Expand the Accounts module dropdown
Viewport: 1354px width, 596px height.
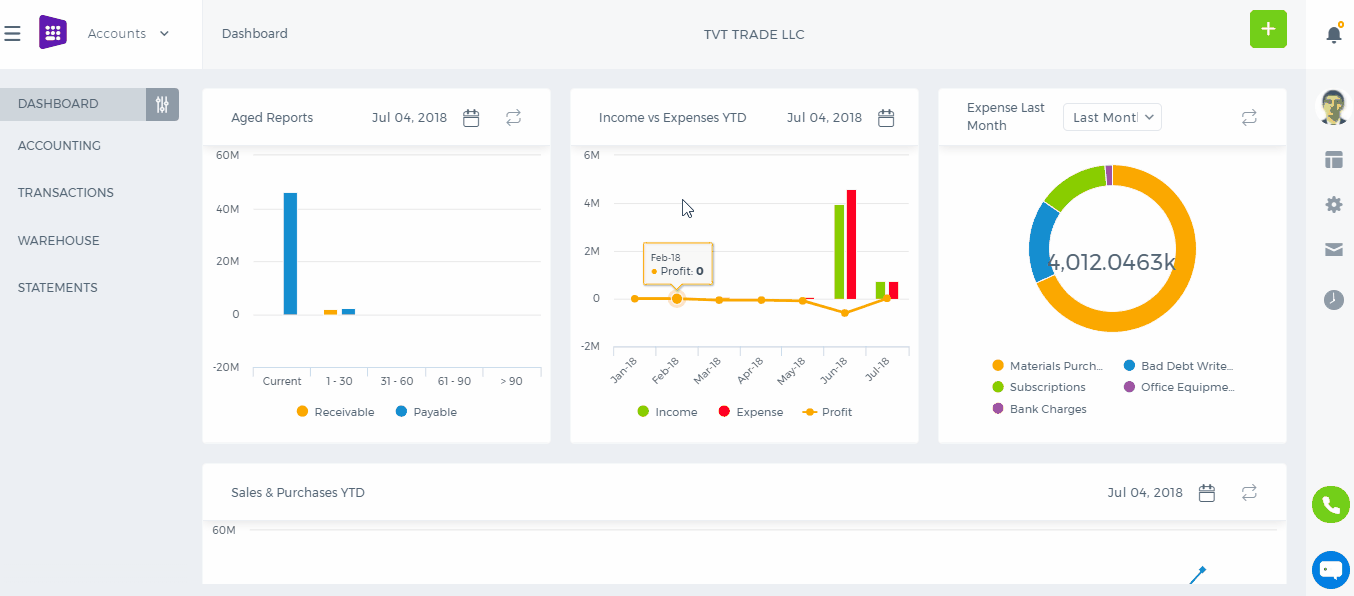pyautogui.click(x=128, y=34)
